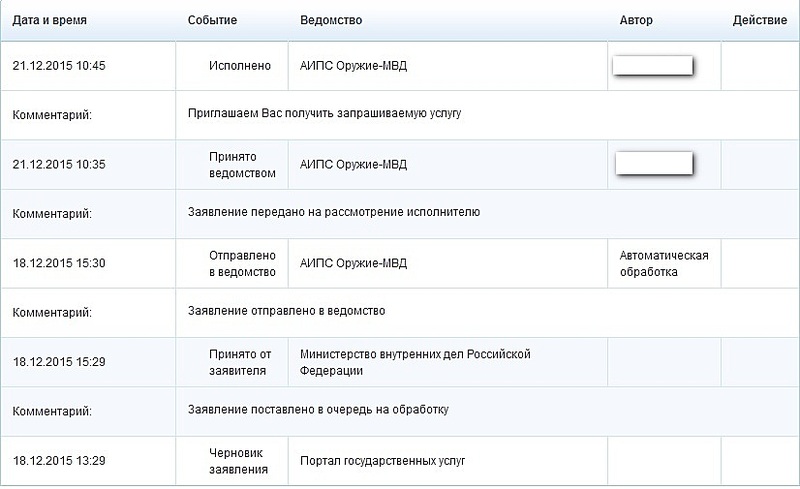Click comment "Заявление поставлено в очередь на обработку"
Viewport: 800px width, 489px height.
tap(318, 409)
